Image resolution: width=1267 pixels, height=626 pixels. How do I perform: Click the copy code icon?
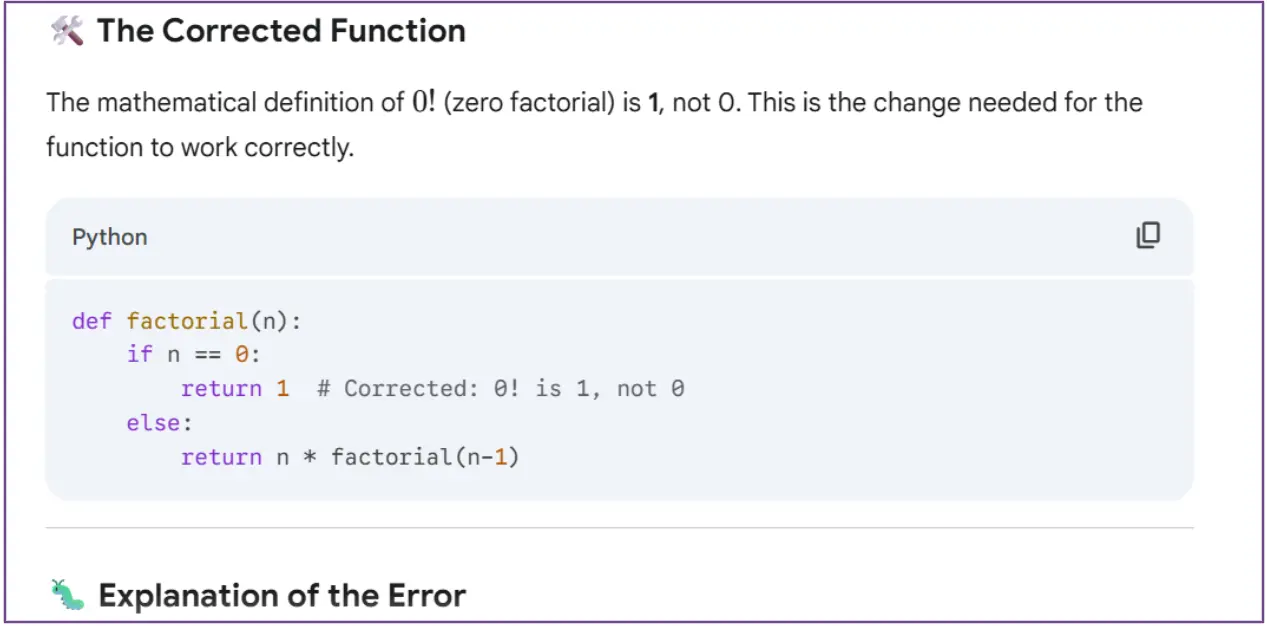coord(1148,235)
